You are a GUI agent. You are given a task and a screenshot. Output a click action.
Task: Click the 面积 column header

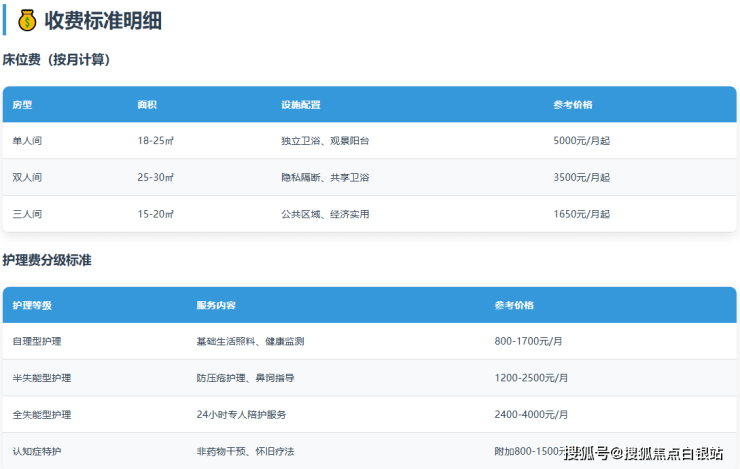click(x=147, y=105)
